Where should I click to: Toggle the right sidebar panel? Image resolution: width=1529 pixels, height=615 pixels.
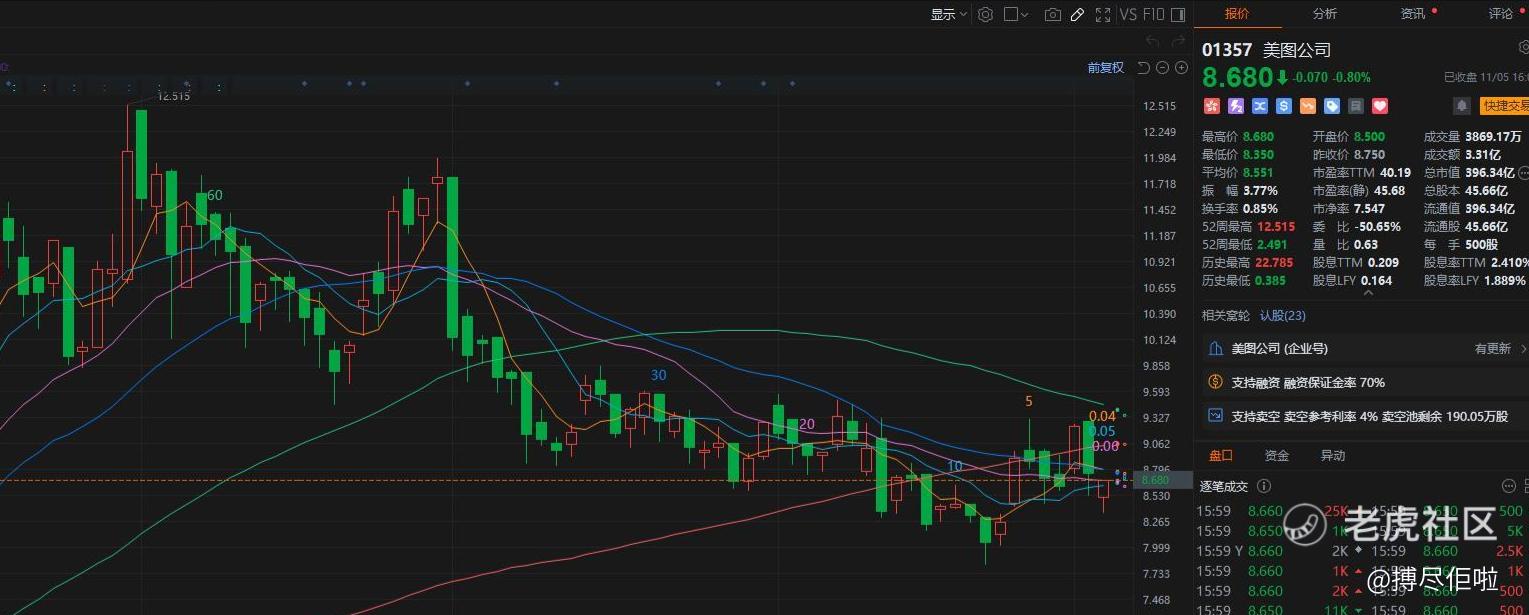coord(1177,14)
